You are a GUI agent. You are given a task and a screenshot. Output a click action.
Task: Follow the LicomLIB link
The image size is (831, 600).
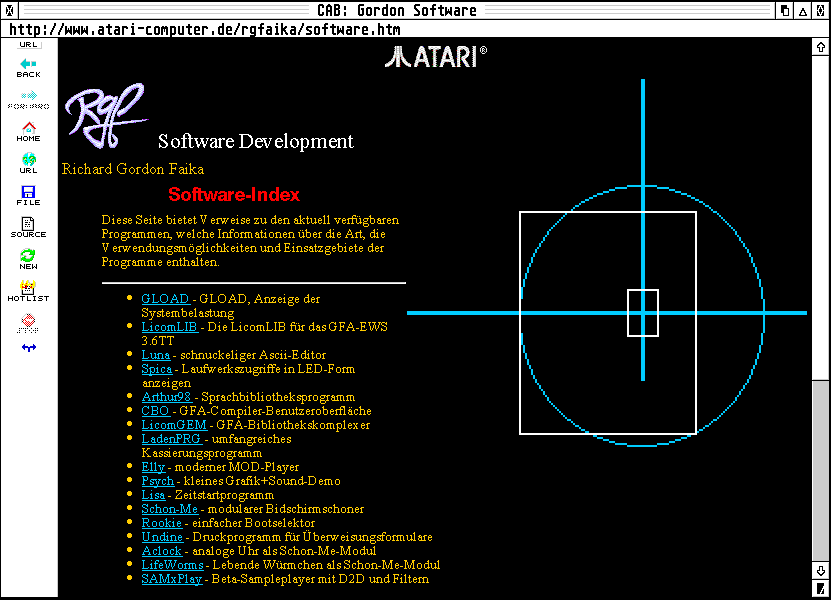pos(170,327)
